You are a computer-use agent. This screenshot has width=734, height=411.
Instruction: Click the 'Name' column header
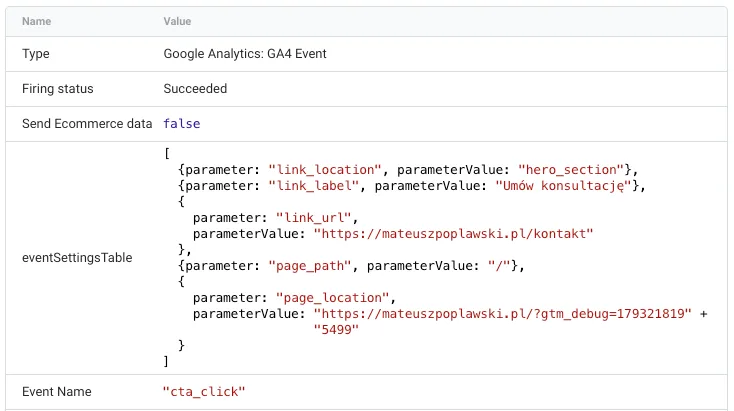[x=37, y=22]
